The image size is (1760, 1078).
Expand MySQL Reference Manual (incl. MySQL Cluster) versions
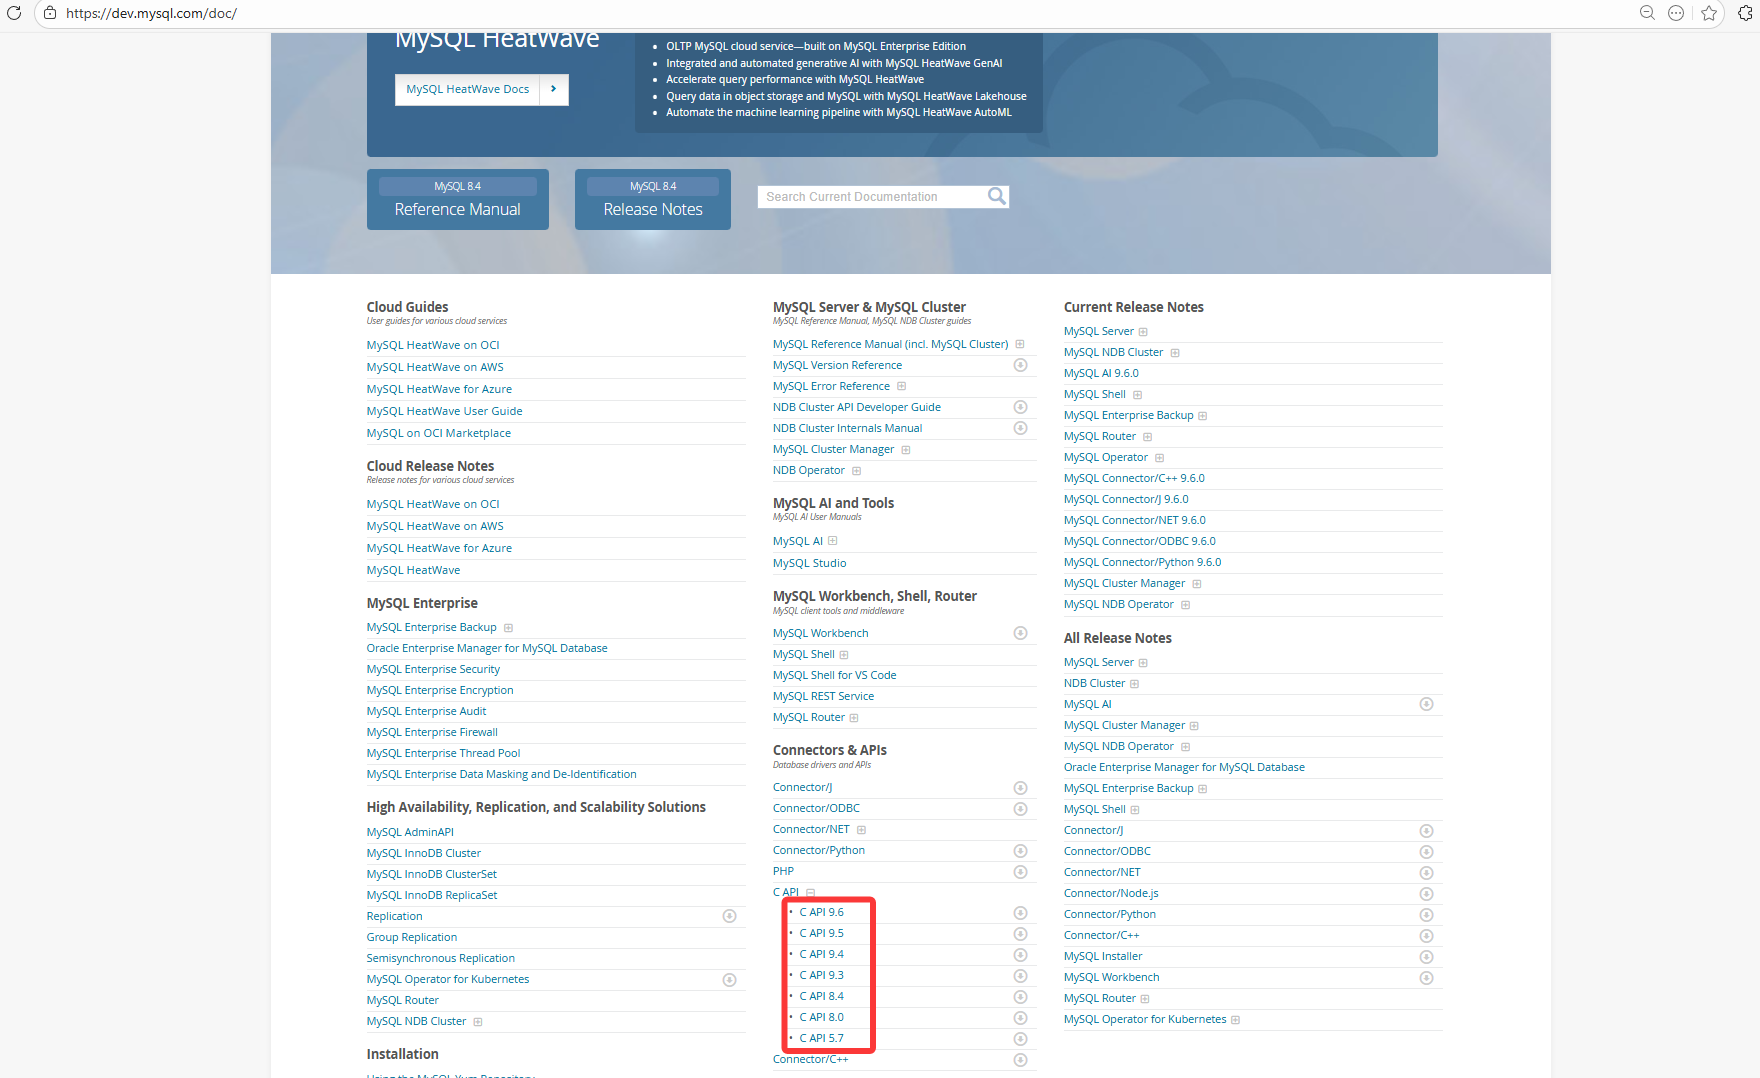(1020, 344)
